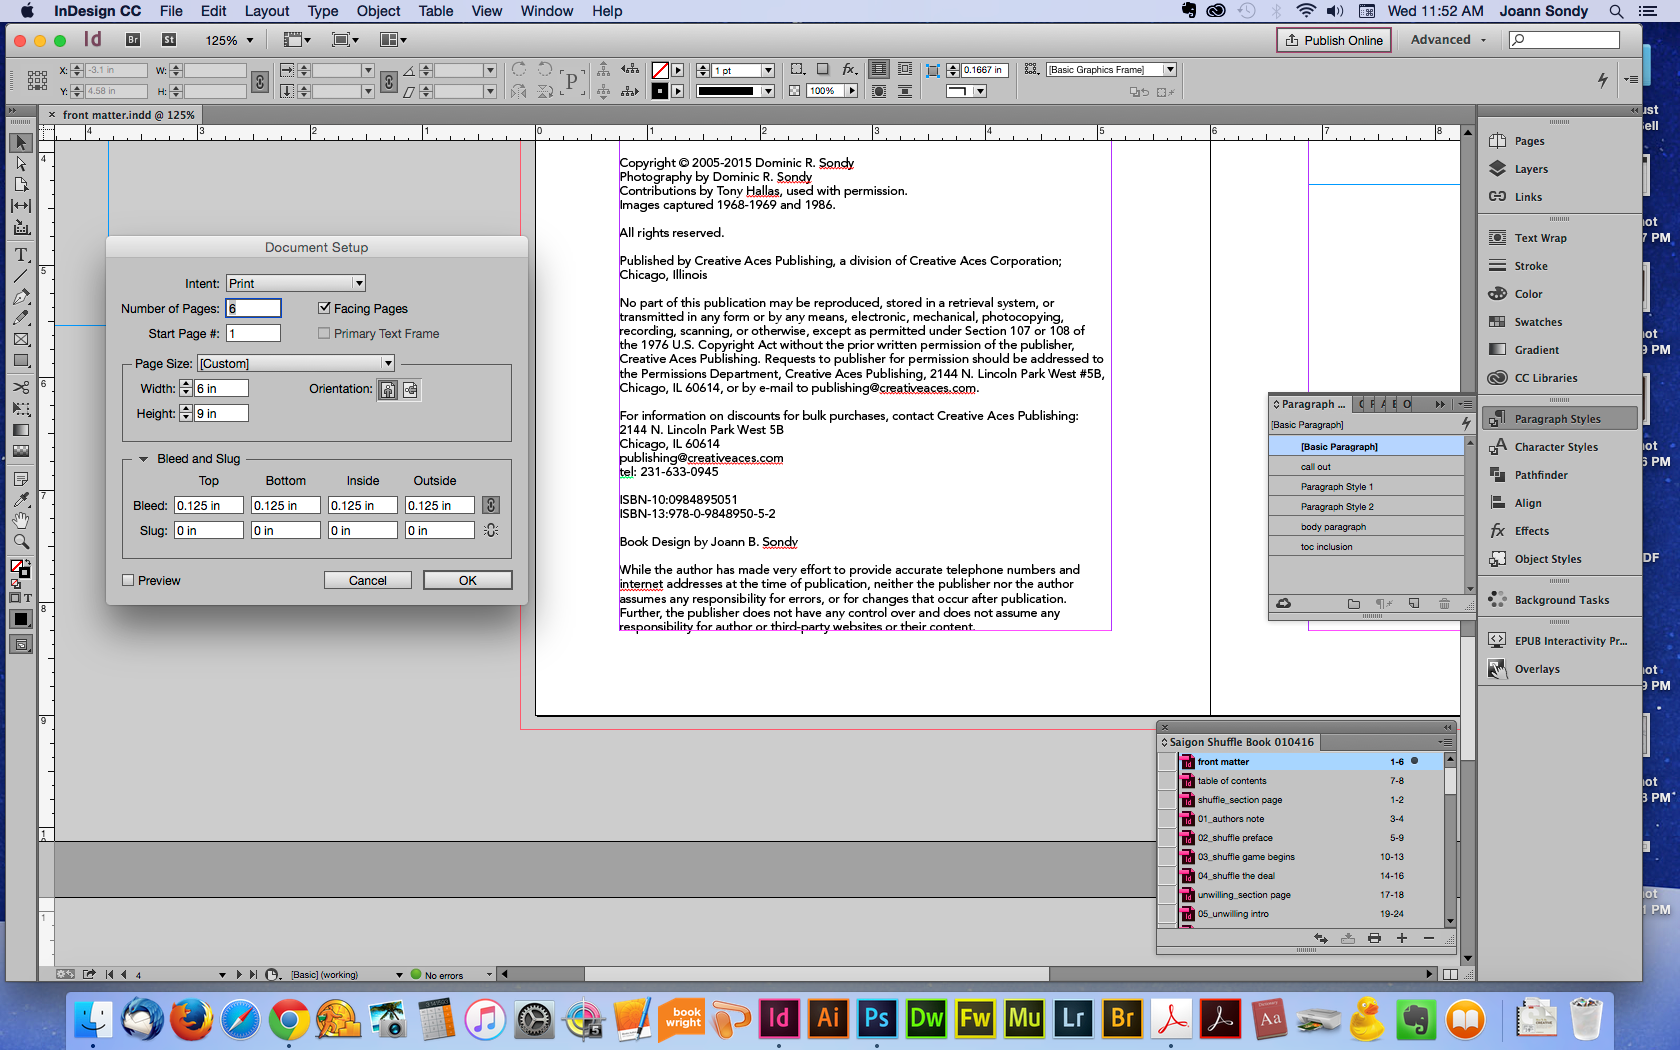Screen dimensions: 1680x1050
Task: Open the zoom level dropdown at 125%
Action: point(250,40)
